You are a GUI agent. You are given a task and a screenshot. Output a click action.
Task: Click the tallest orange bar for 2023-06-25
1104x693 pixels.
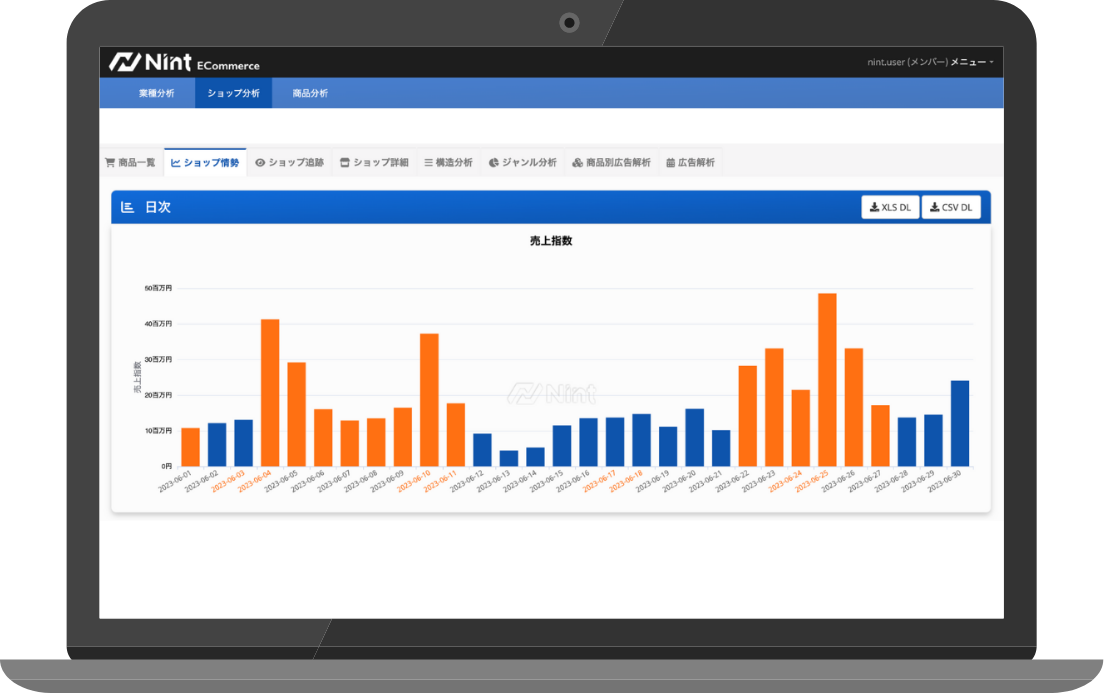(x=827, y=380)
